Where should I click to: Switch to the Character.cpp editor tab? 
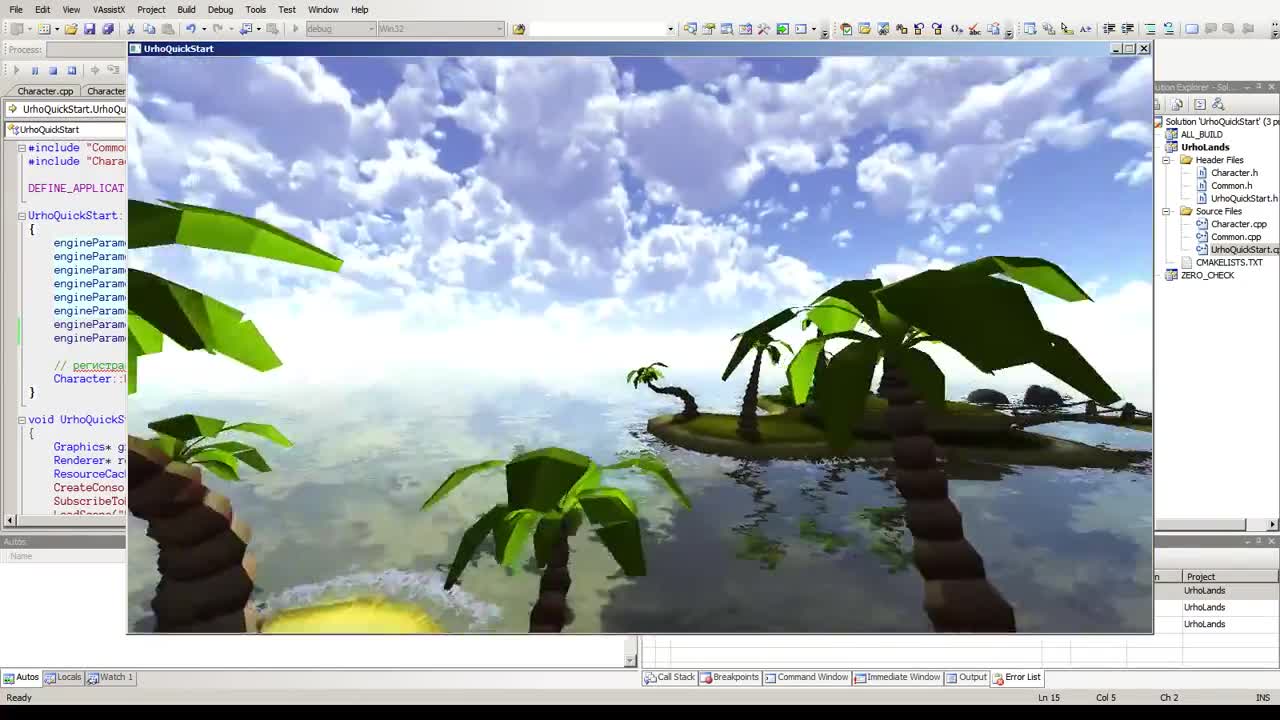click(44, 91)
